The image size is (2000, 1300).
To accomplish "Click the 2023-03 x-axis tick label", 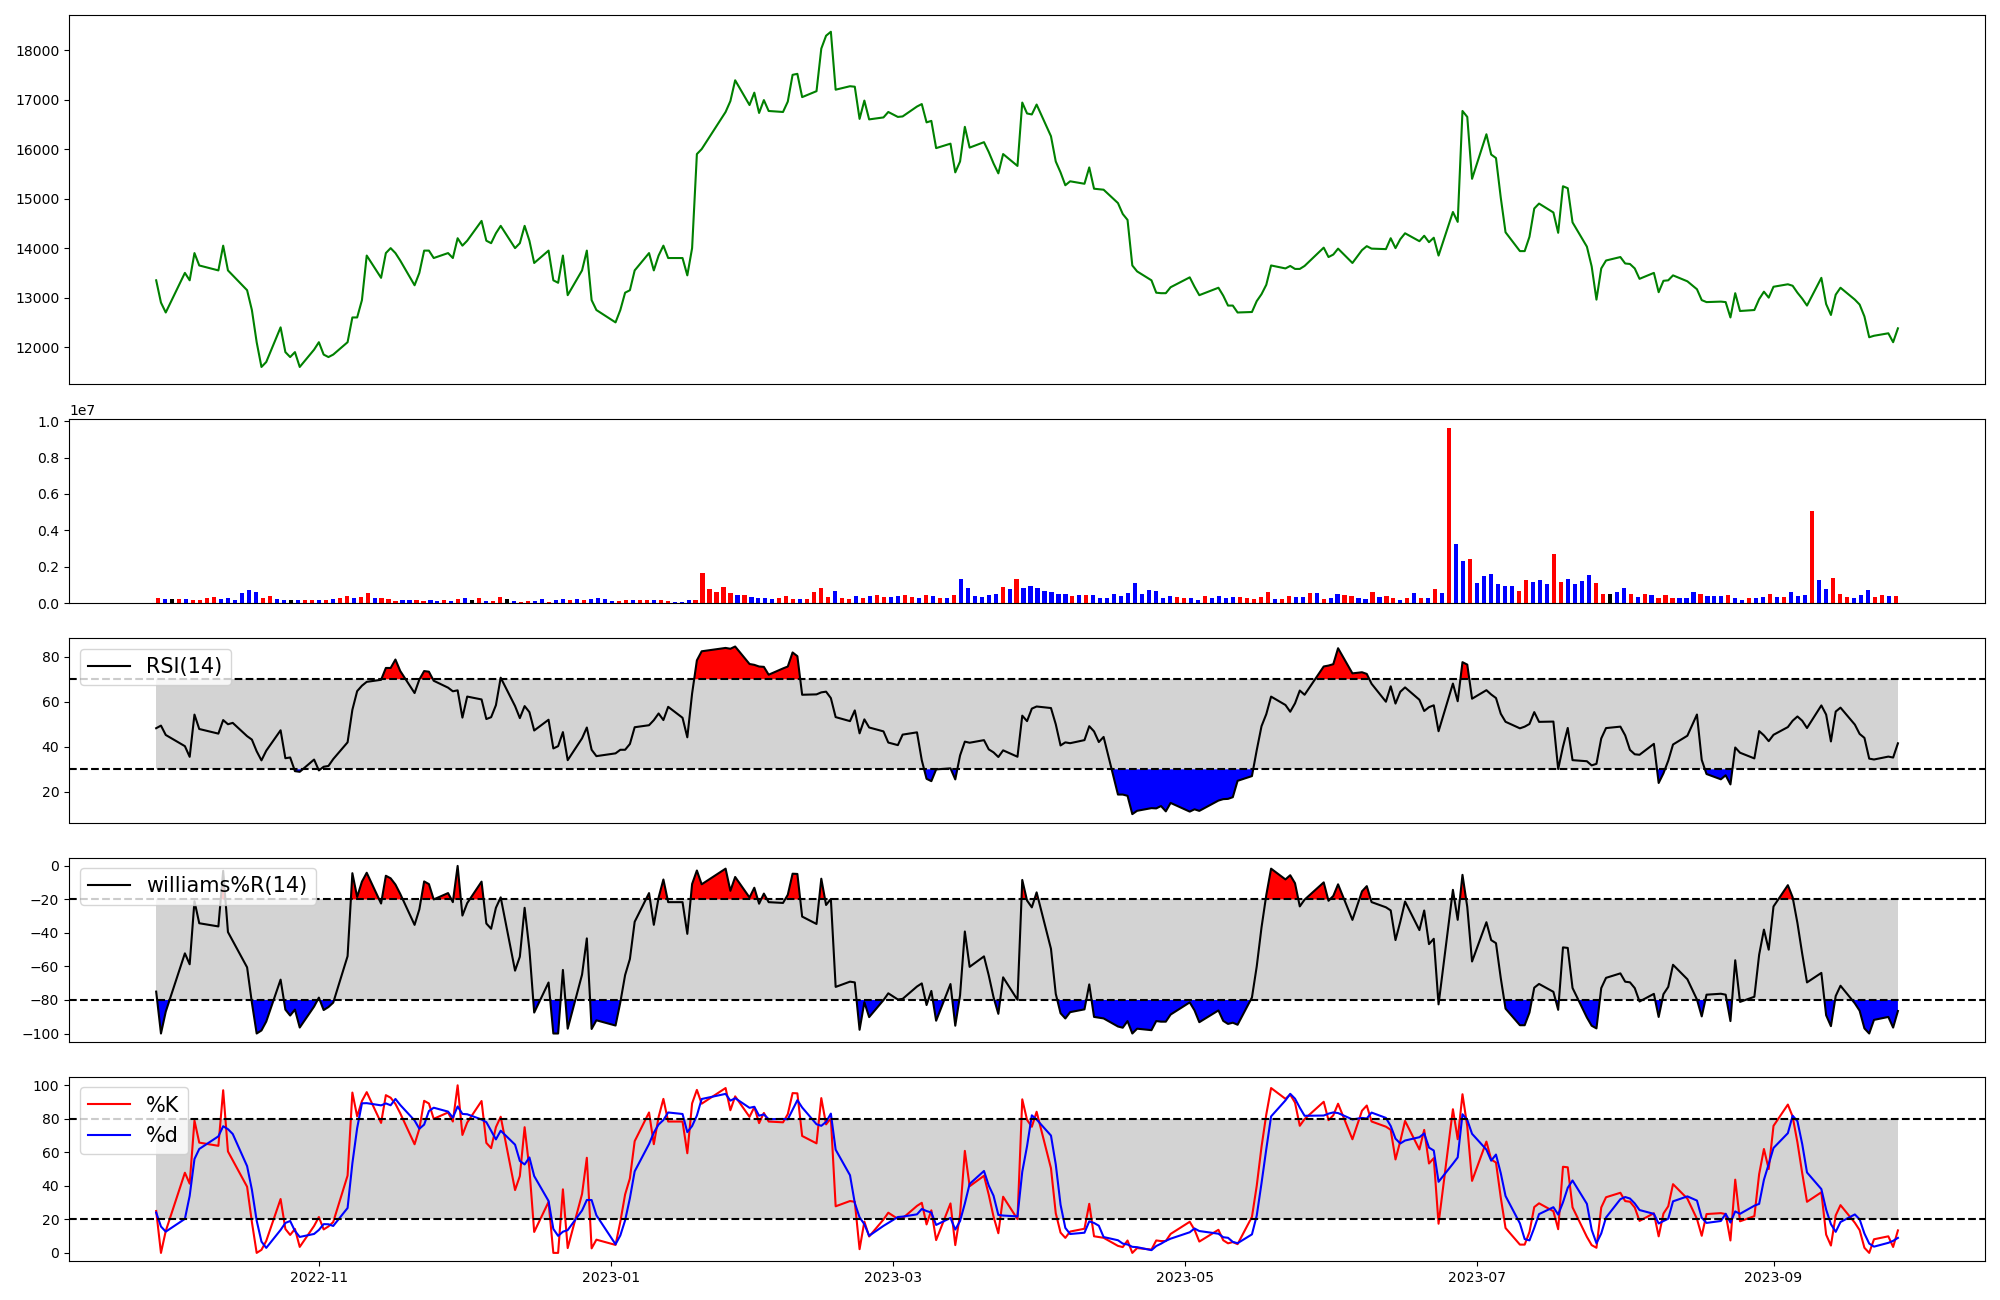I will pos(892,1277).
